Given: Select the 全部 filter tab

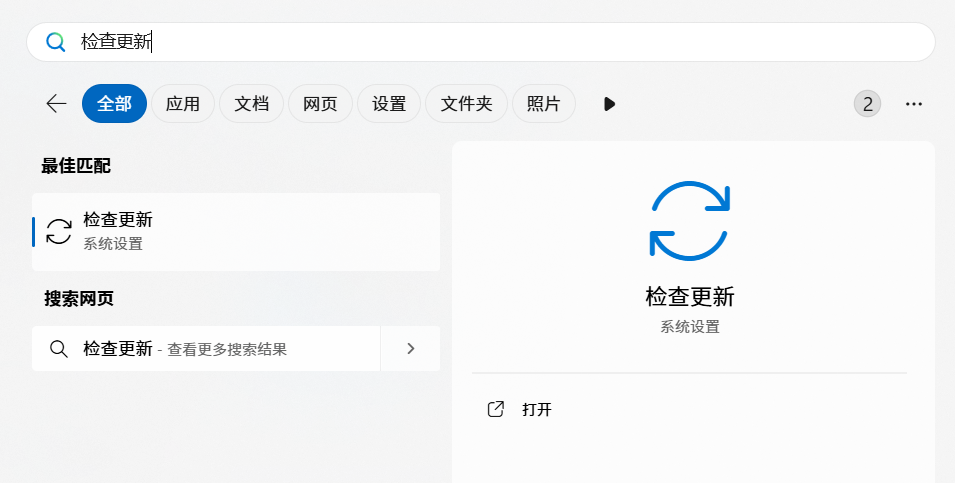Looking at the screenshot, I should point(114,103).
